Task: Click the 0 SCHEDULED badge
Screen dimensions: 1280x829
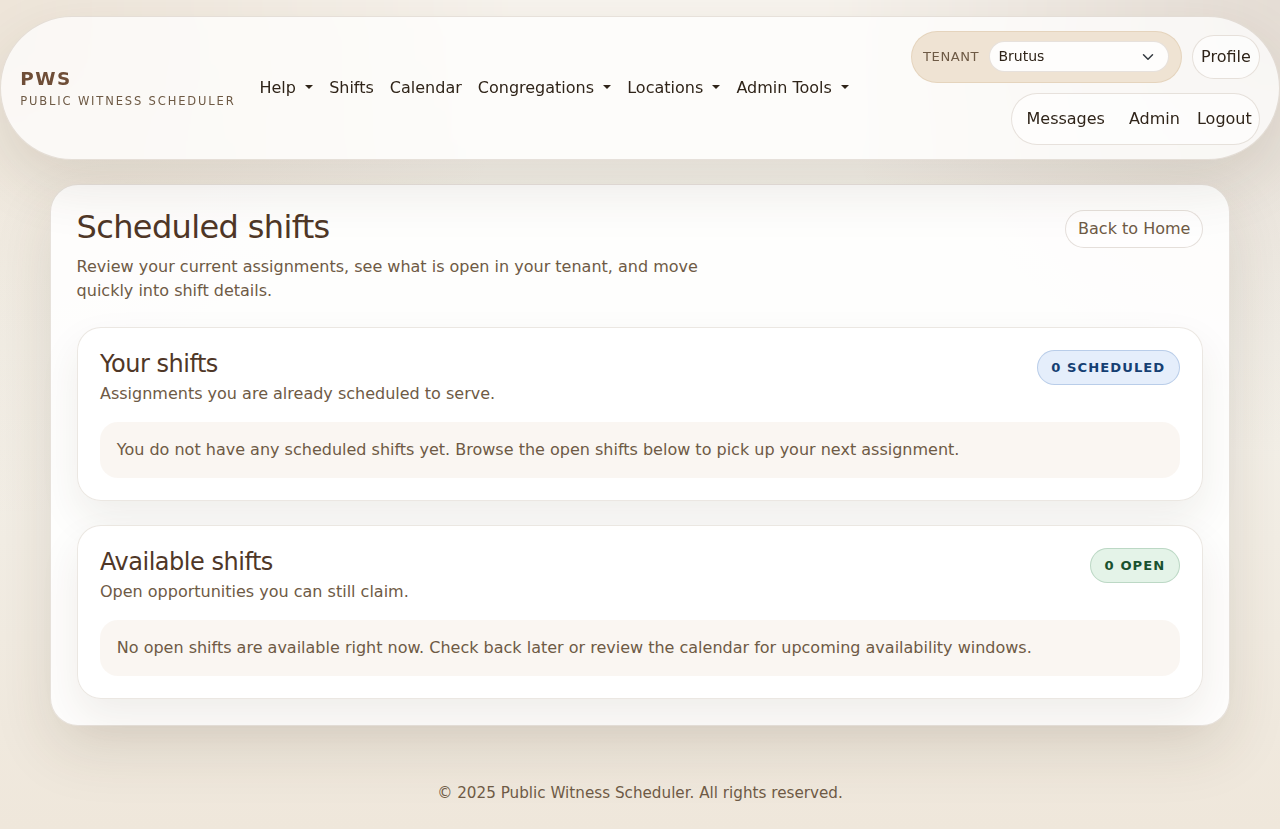Action: point(1108,367)
